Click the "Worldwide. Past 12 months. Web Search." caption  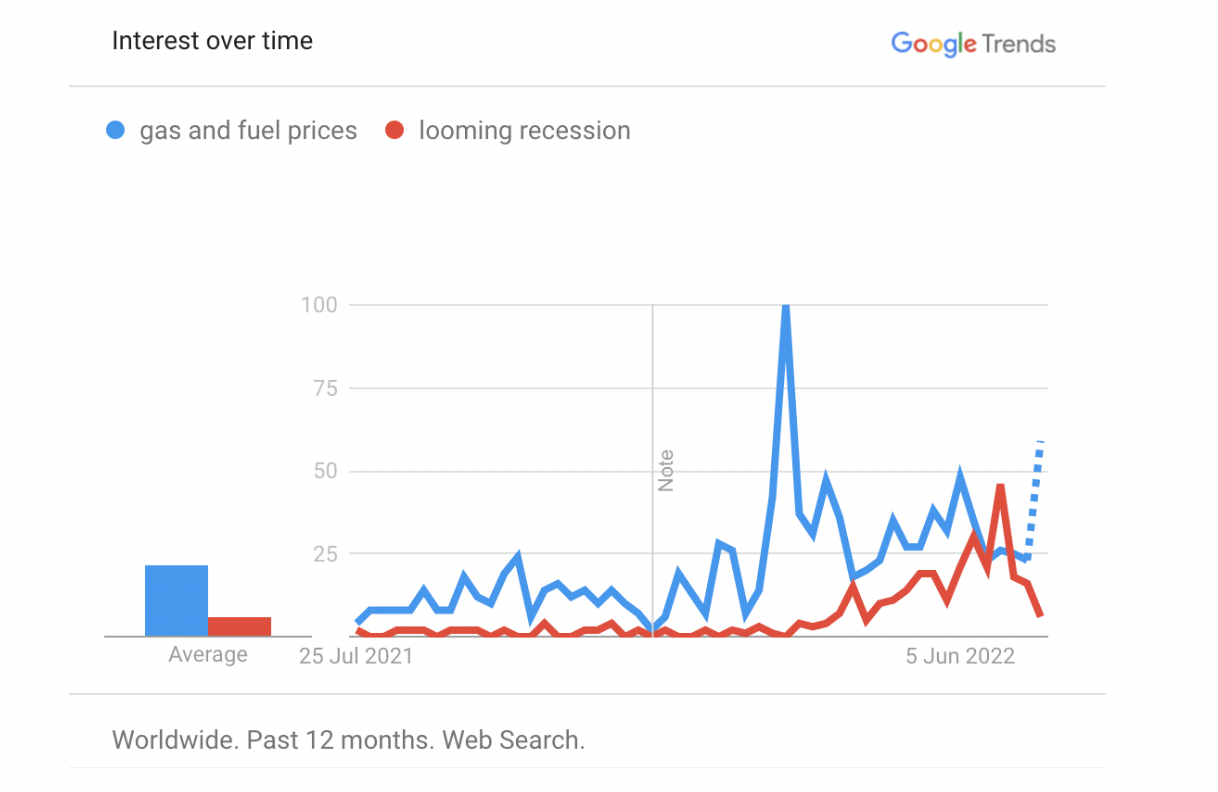coord(348,741)
